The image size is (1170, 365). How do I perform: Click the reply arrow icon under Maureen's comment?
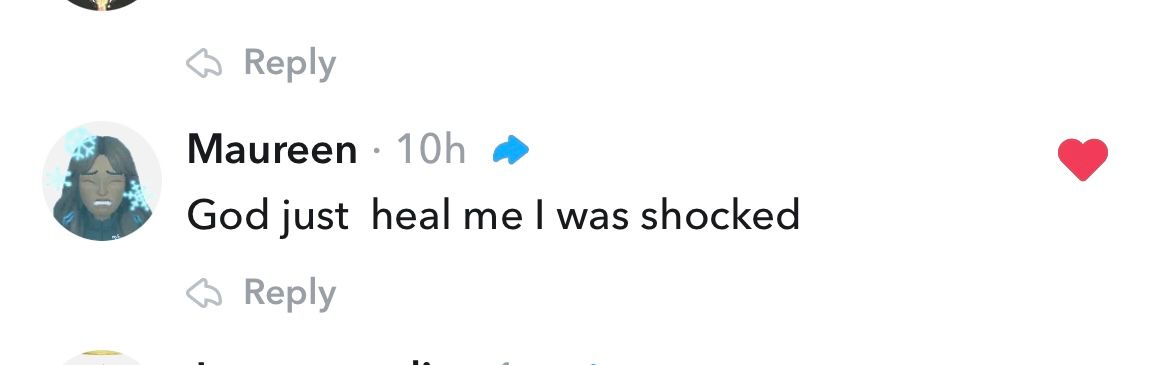(x=204, y=294)
